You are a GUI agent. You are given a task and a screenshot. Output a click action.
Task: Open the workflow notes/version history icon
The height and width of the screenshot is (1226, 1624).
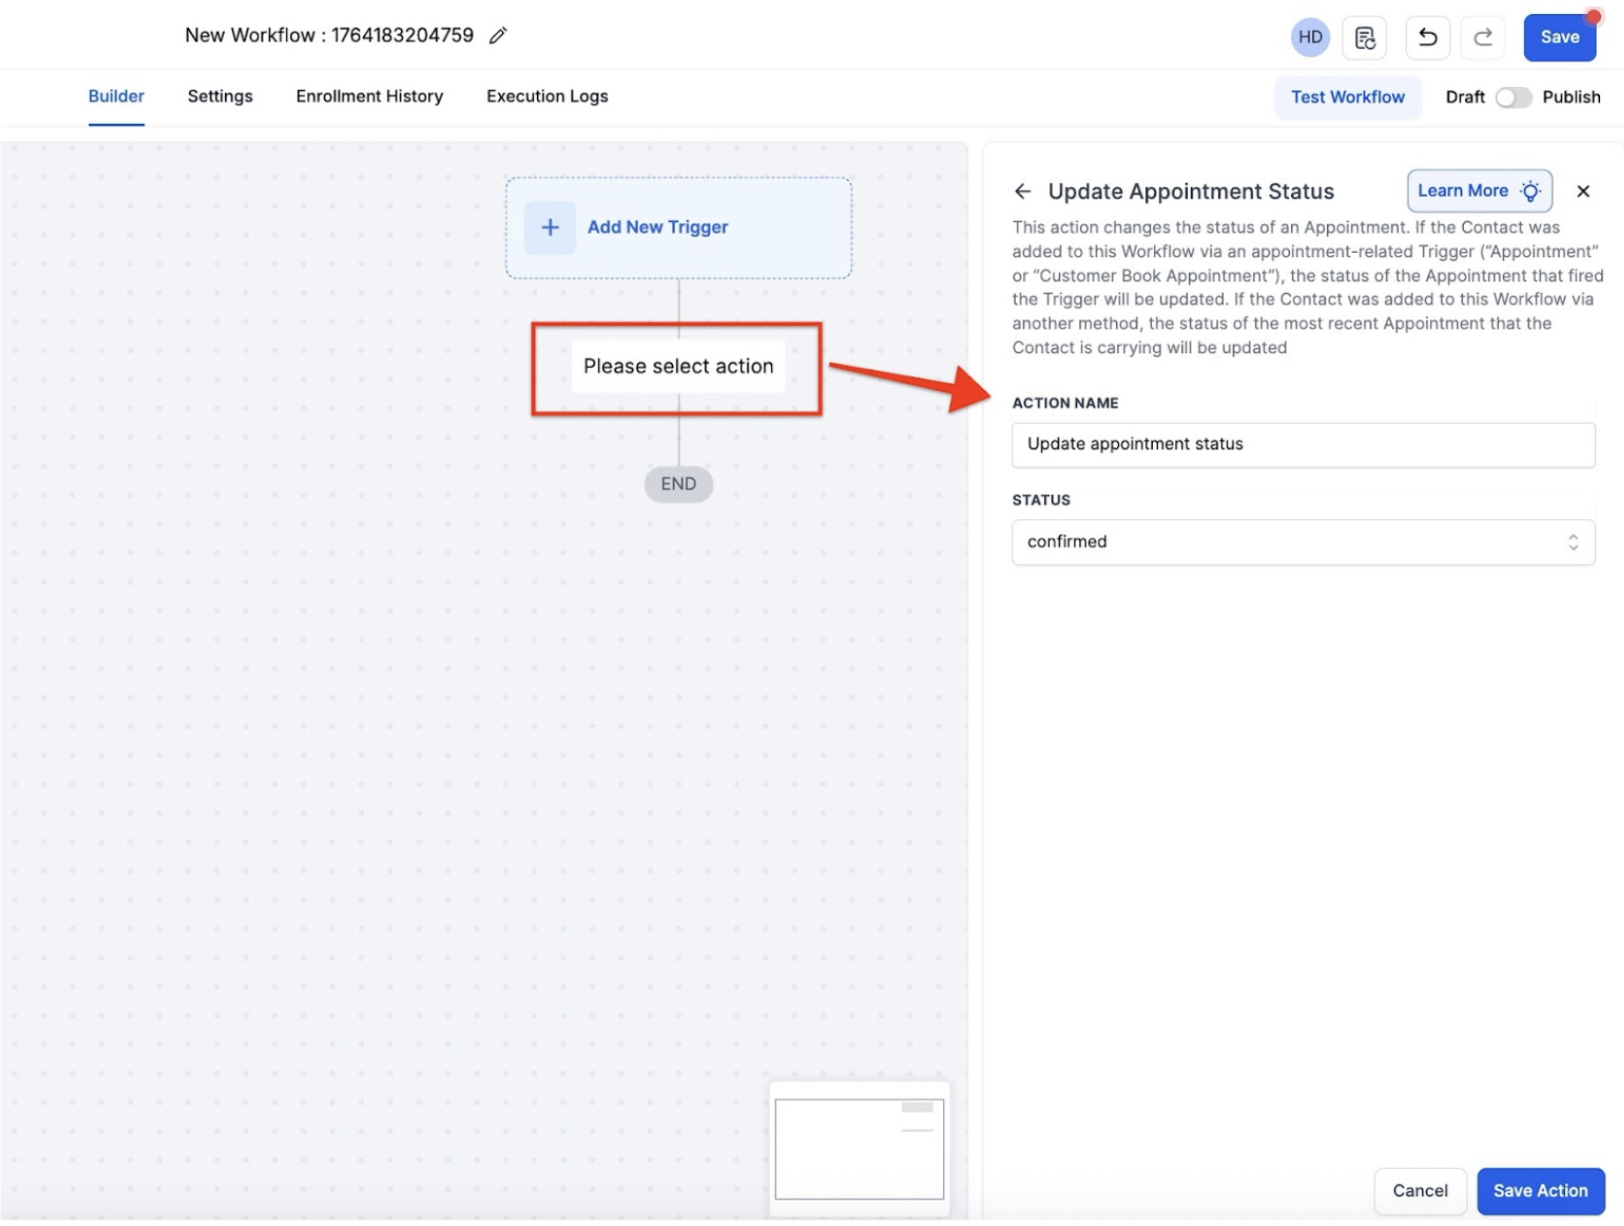pos(1364,38)
